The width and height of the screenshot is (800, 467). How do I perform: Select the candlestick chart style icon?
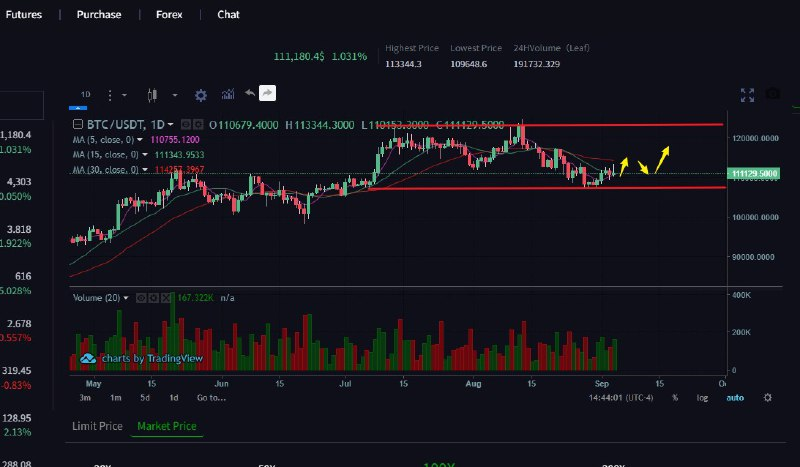pyautogui.click(x=153, y=94)
